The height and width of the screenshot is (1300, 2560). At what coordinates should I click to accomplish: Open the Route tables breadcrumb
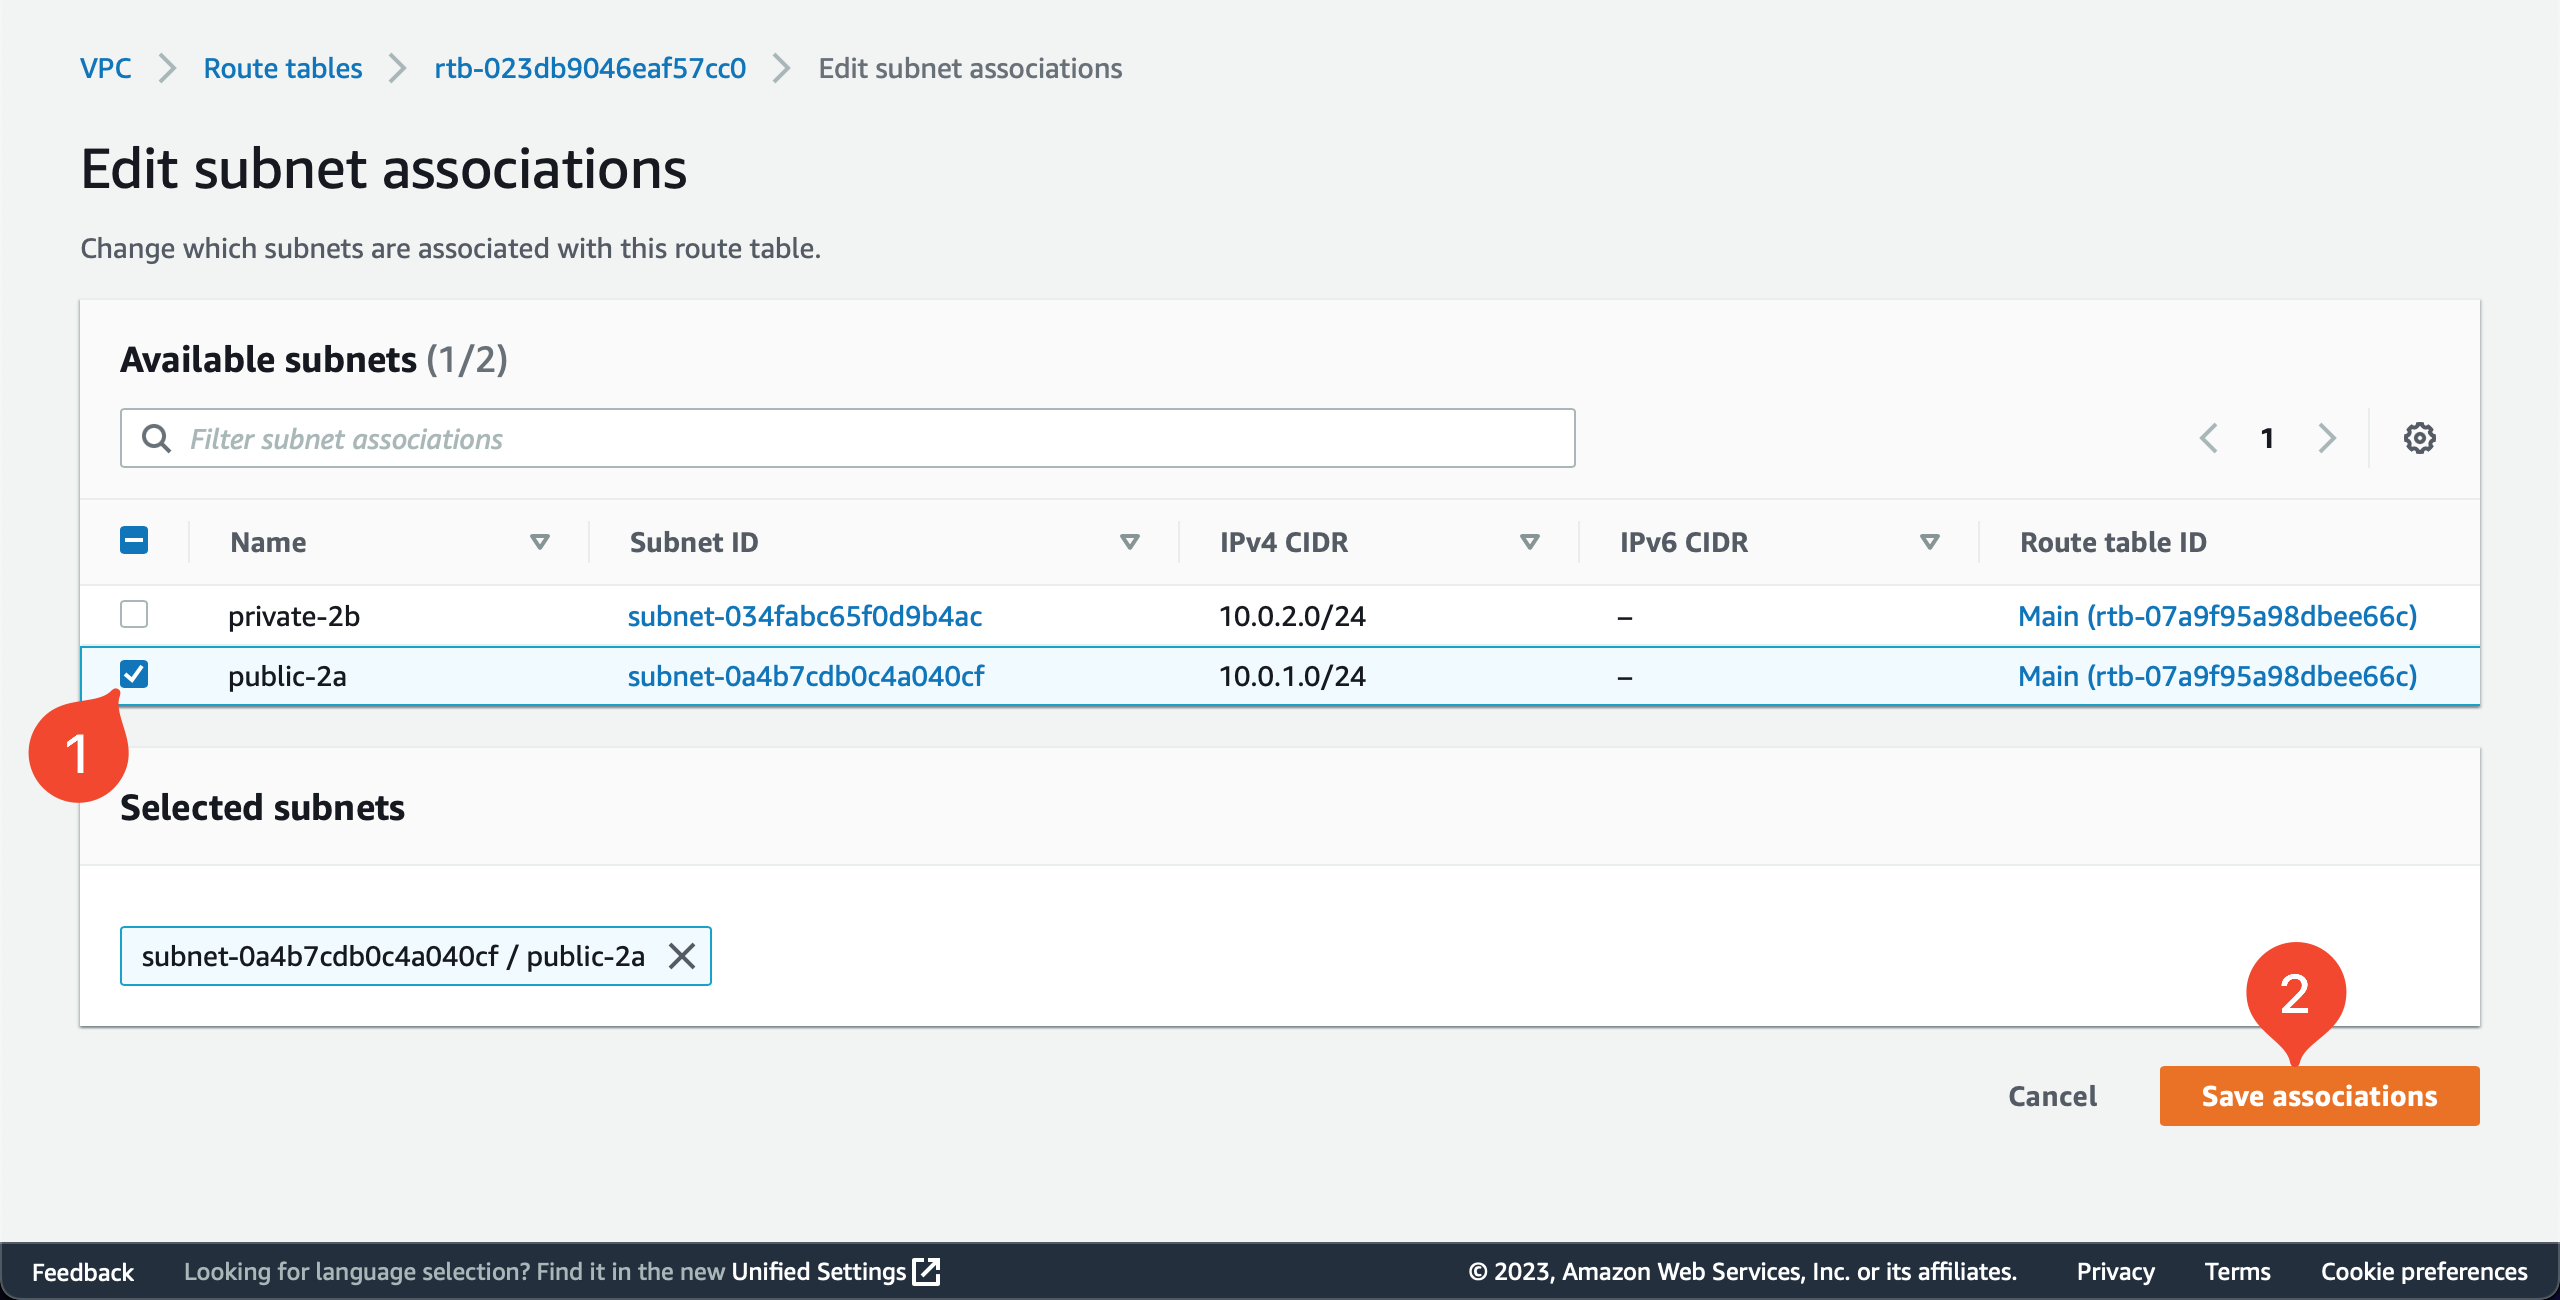tap(282, 67)
